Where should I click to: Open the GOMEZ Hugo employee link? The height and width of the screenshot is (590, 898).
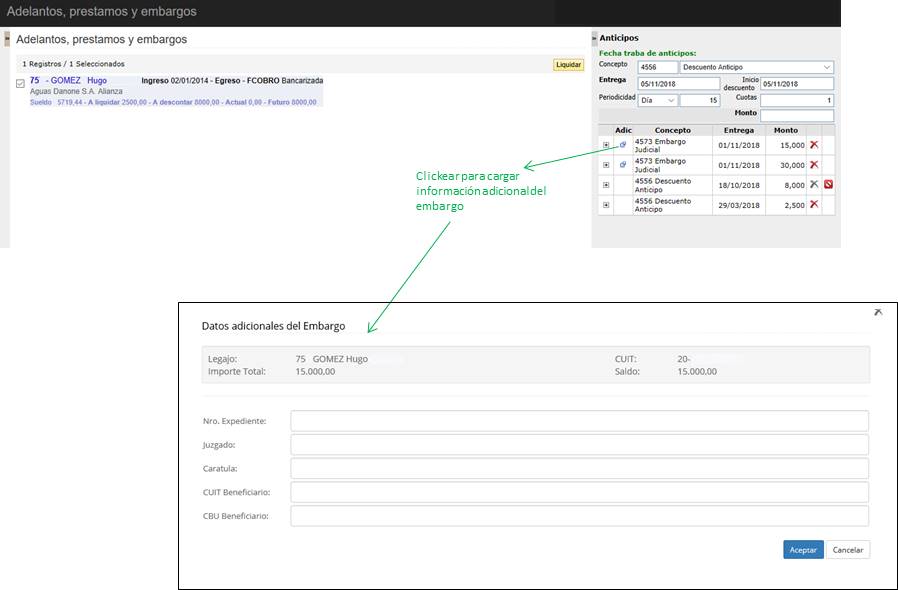coord(78,80)
